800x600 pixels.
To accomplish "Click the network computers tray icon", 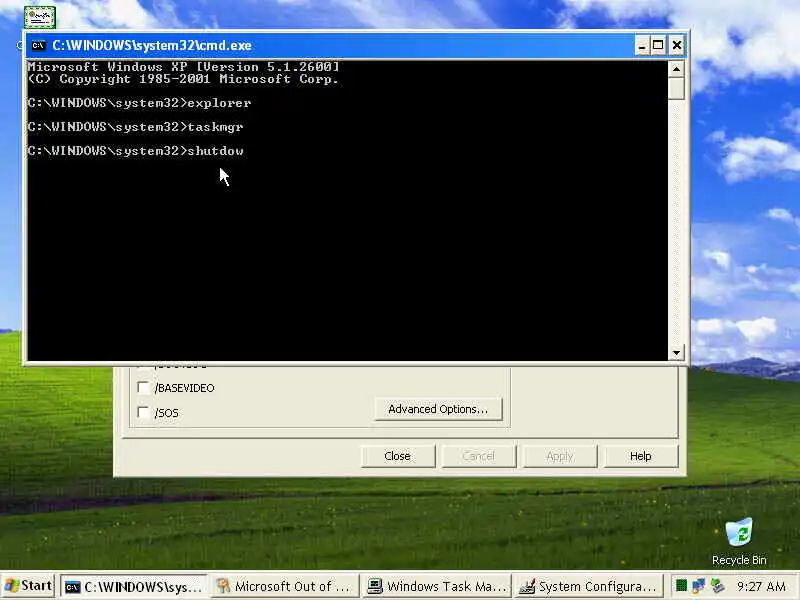I will [698, 585].
